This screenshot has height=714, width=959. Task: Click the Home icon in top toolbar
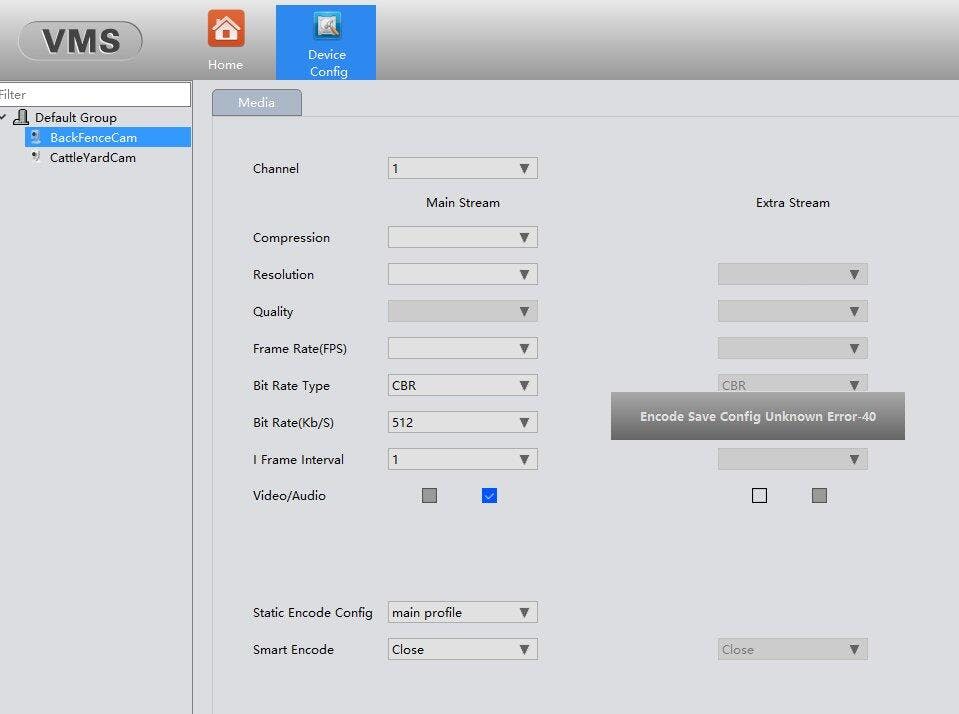point(226,29)
